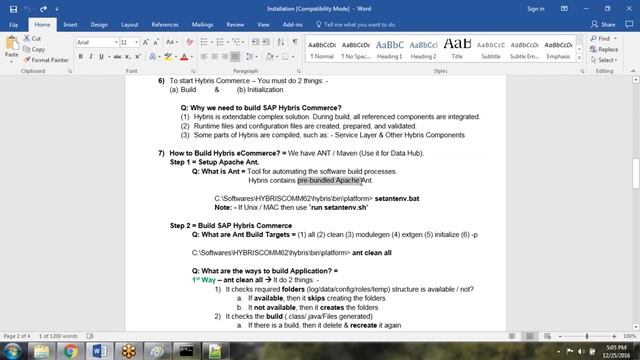The height and width of the screenshot is (360, 640).
Task: Toggle Underline formatting
Action: (x=101, y=57)
